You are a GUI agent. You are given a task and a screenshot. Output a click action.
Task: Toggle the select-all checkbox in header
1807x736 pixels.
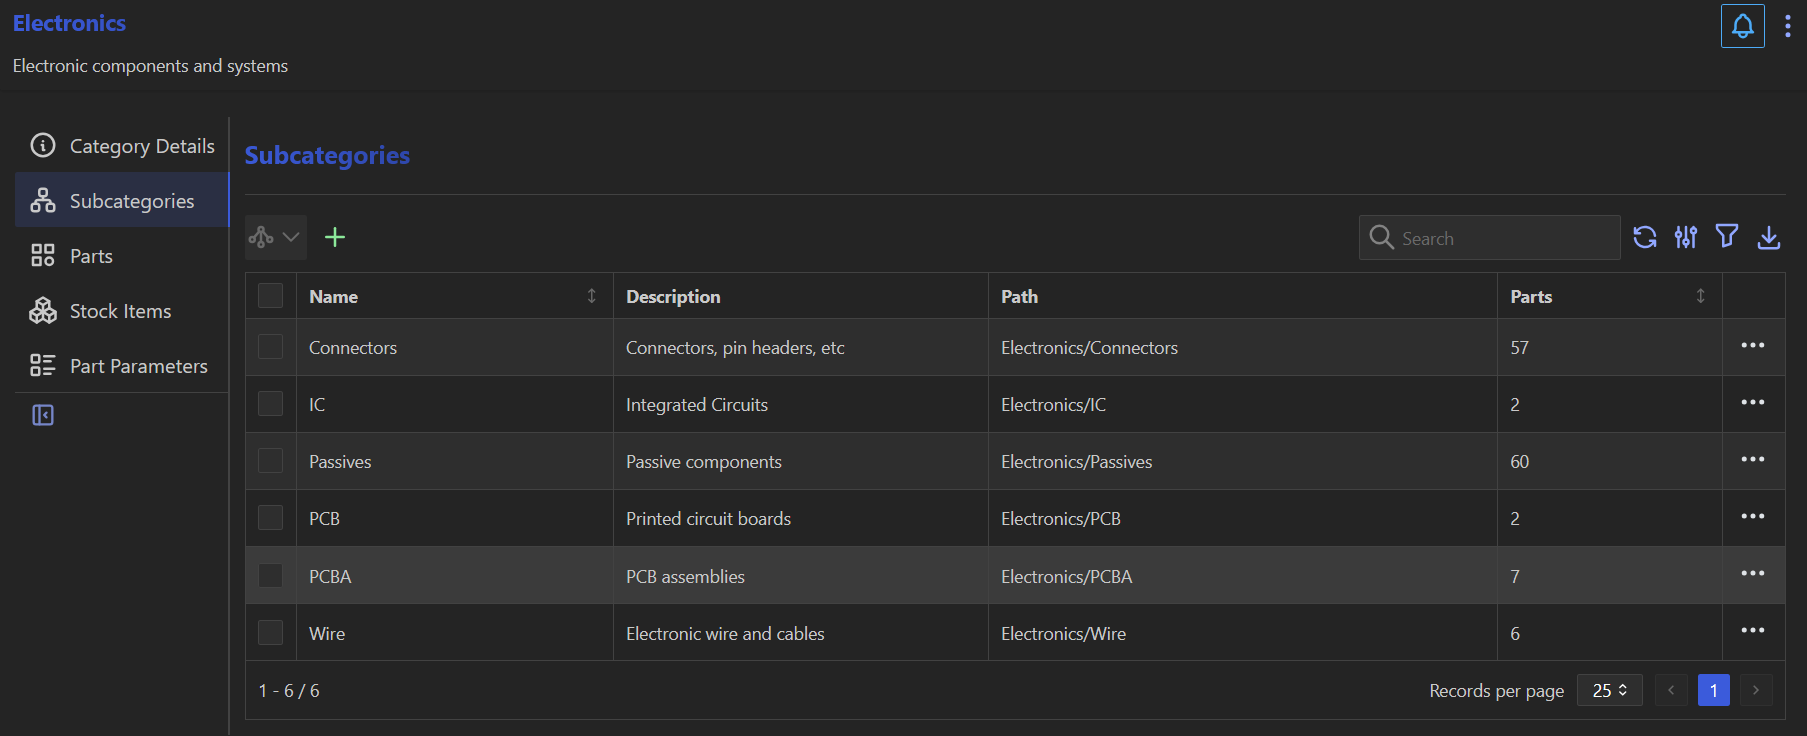270,296
